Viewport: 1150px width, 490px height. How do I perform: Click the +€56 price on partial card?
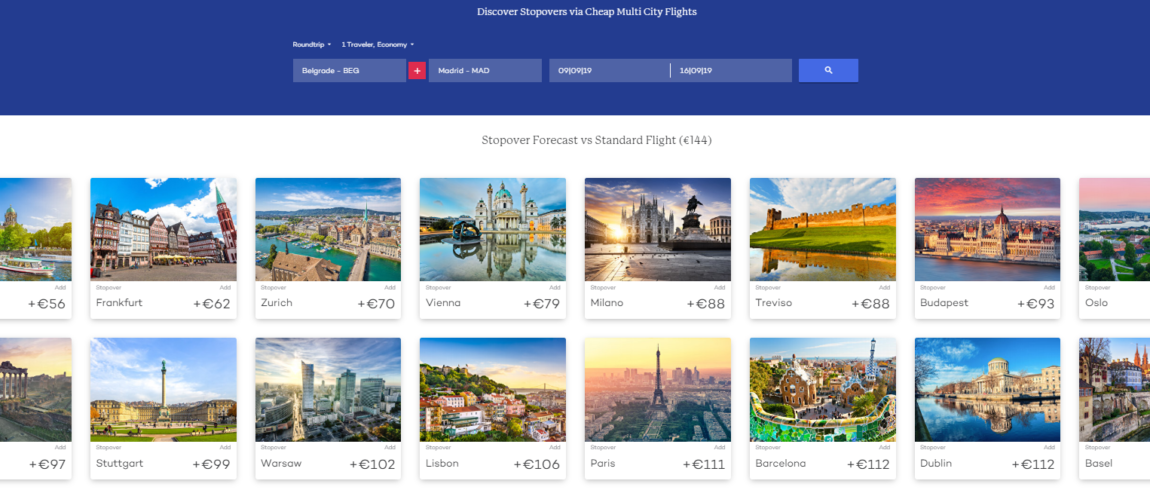47,304
